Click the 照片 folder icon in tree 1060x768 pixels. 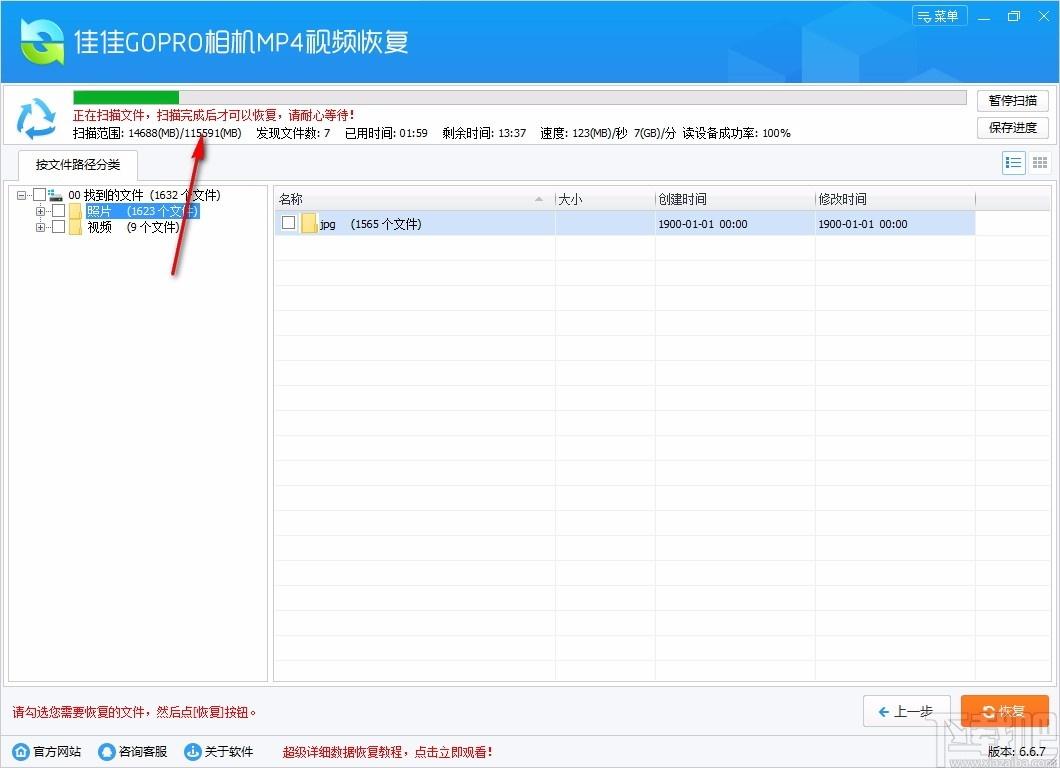point(75,211)
